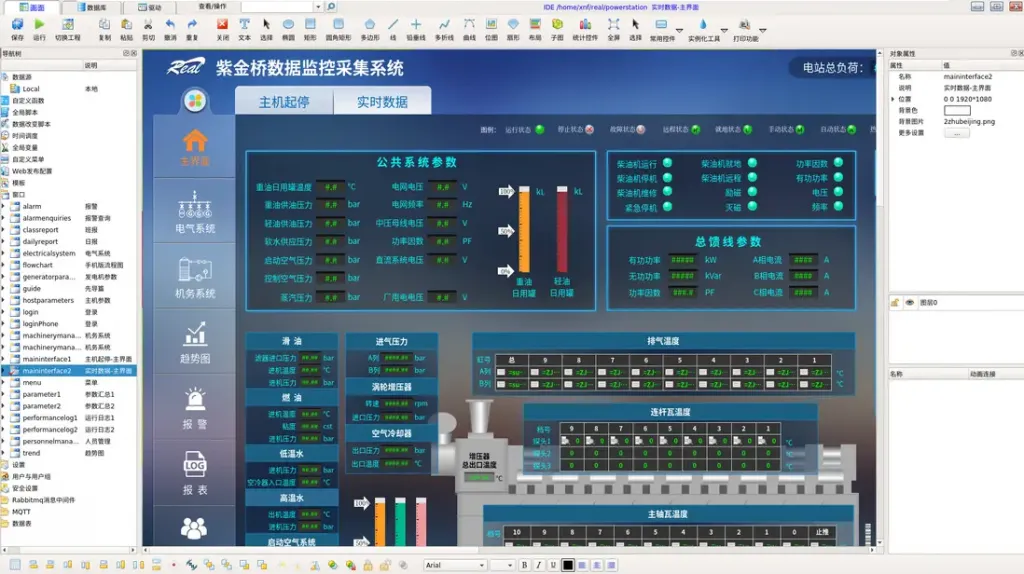Click the 报表 LOG report sidebar icon

click(195, 464)
